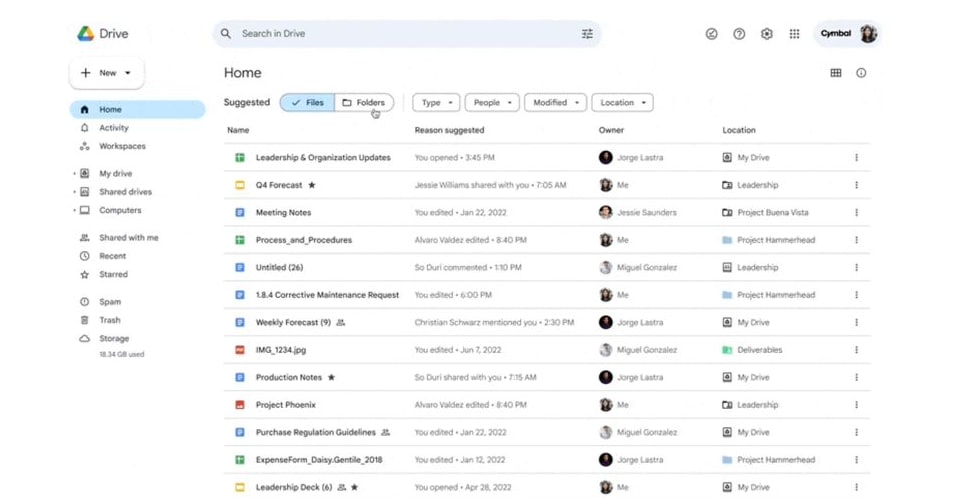
Task: Go to Shared with me
Action: pos(128,238)
